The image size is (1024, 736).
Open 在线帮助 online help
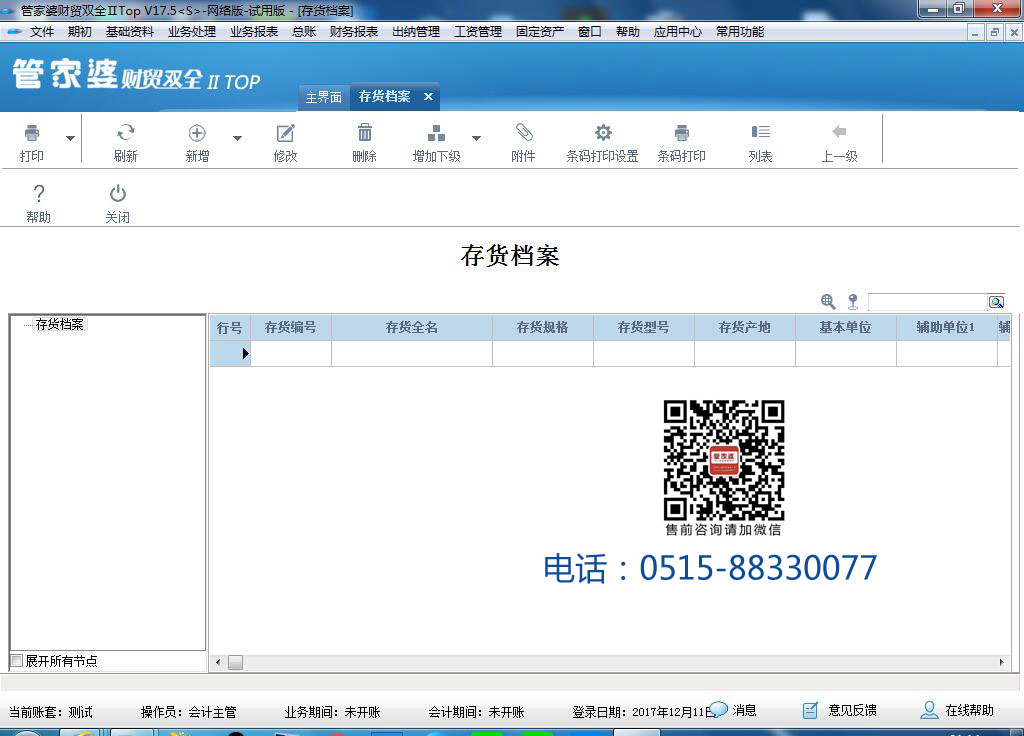click(x=957, y=711)
